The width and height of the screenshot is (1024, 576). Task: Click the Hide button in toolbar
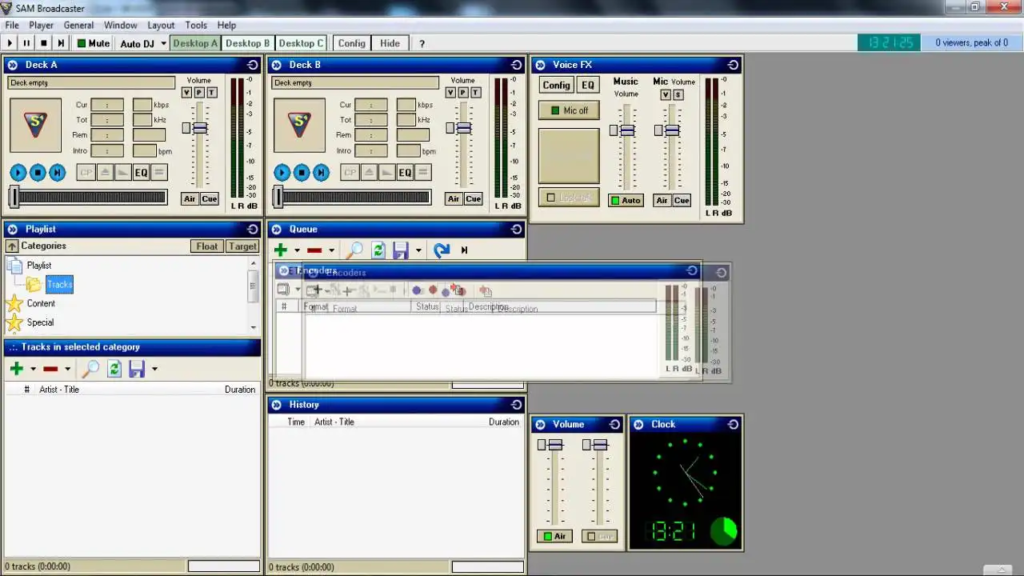[x=390, y=43]
